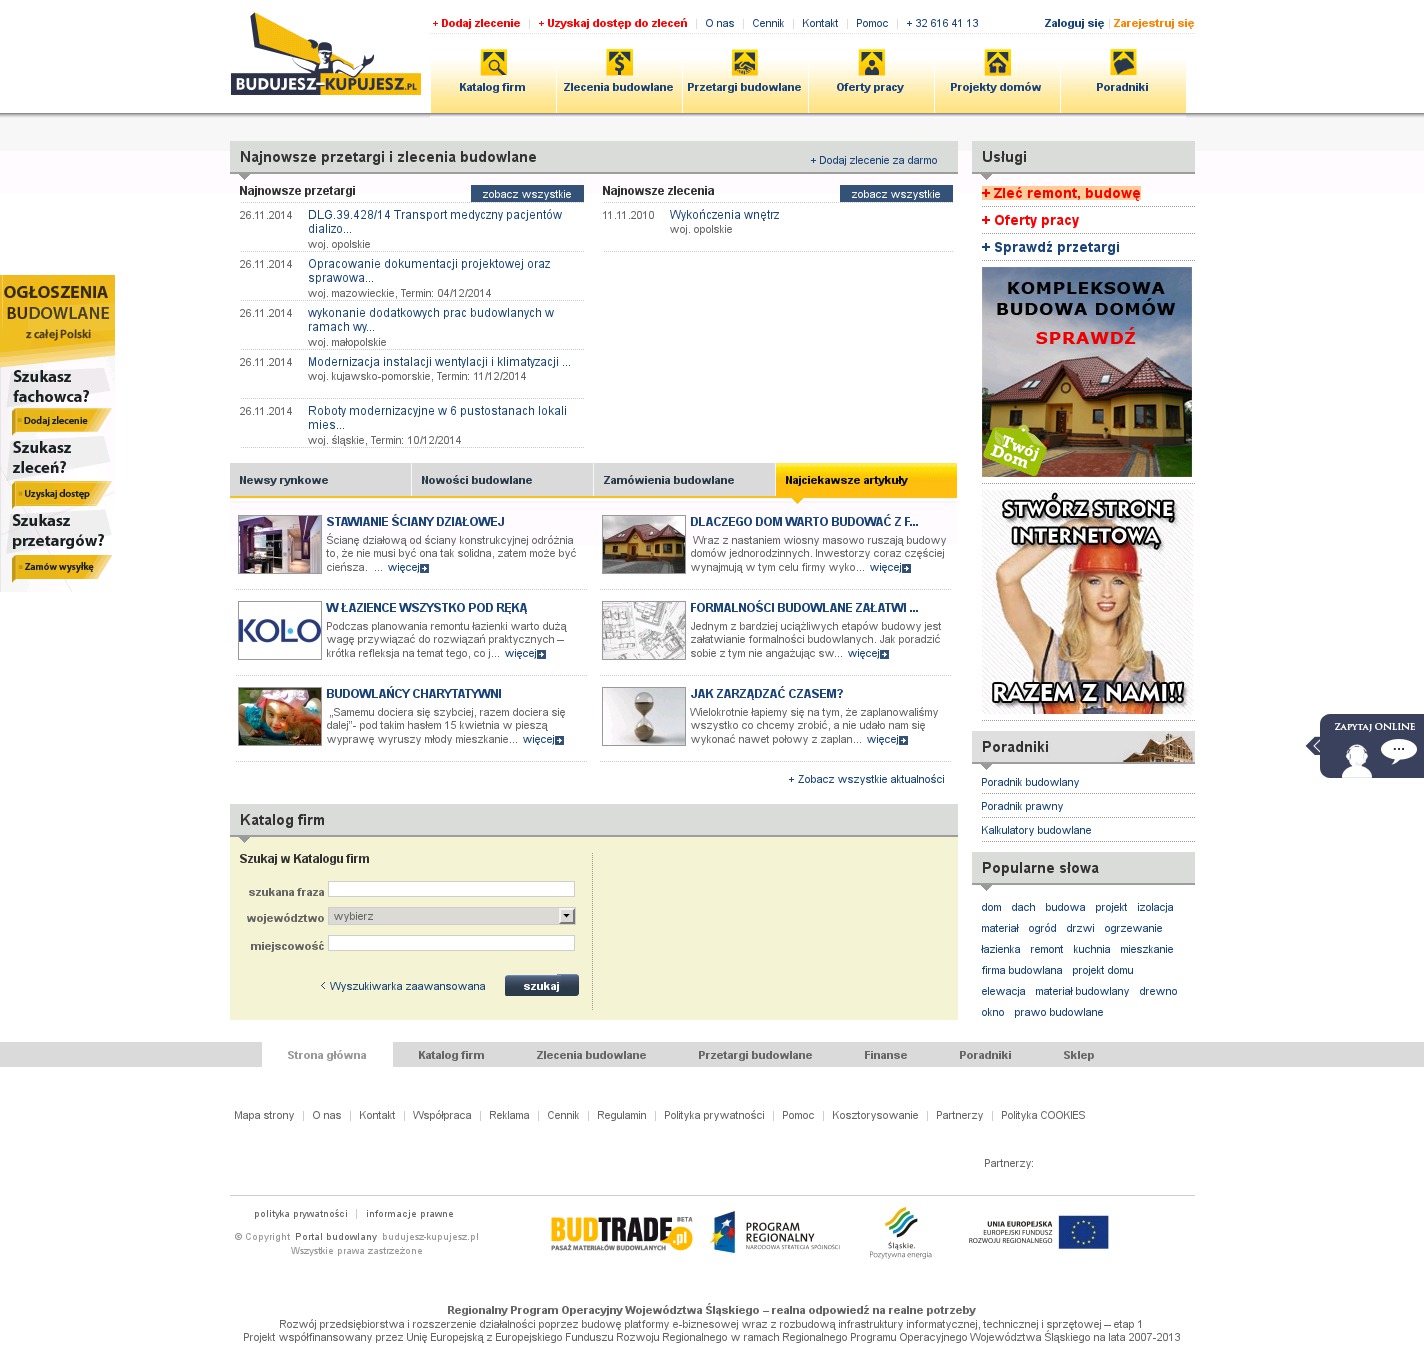Switch to Nowości budowlane tab
The height and width of the screenshot is (1370, 1424).
(502, 480)
